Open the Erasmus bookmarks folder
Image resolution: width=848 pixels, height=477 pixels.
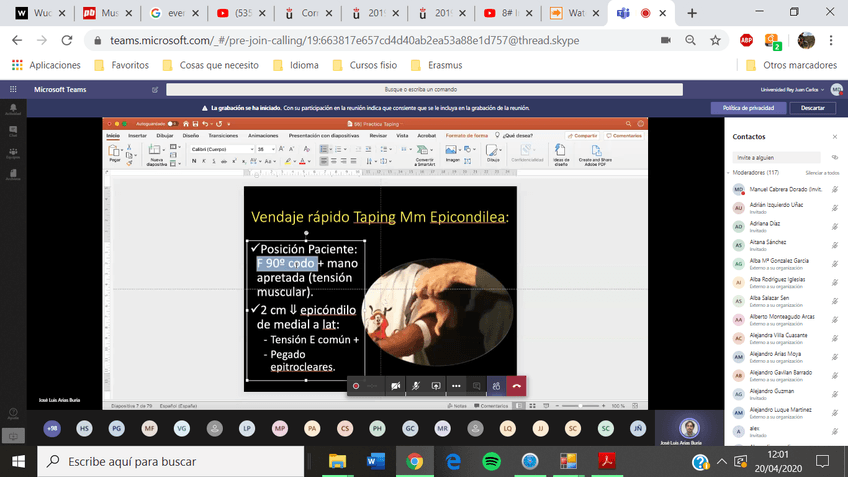coord(436,65)
